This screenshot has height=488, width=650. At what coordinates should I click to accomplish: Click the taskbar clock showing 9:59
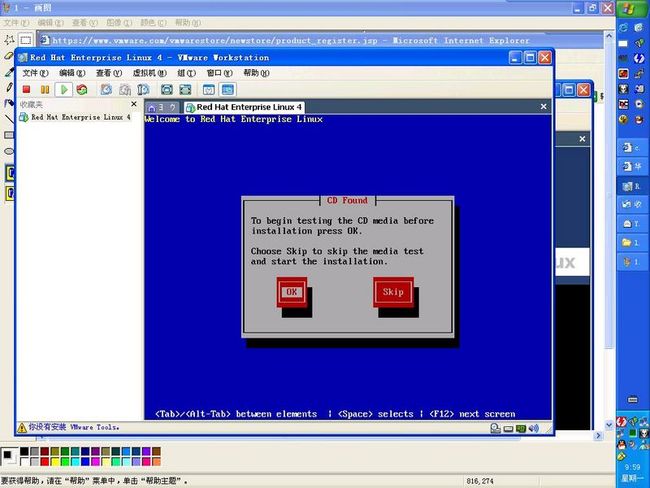633,467
